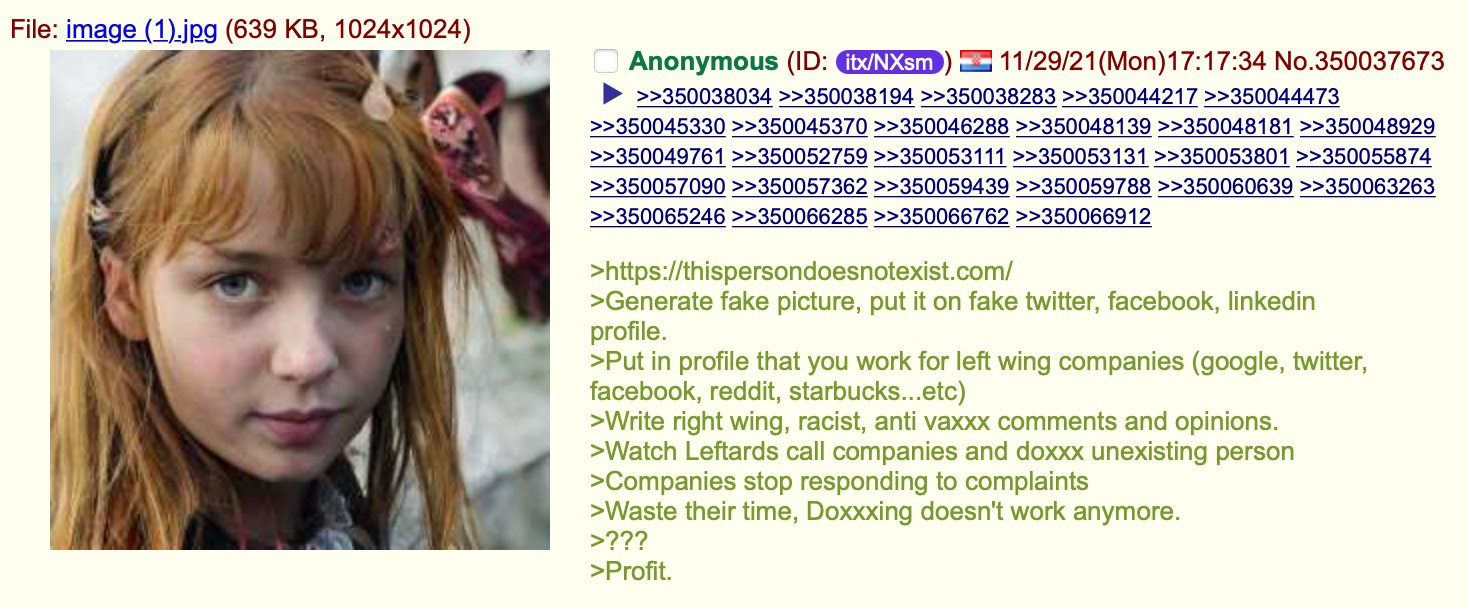
Task: Jump to reply >>350063263
Action: click(1367, 187)
